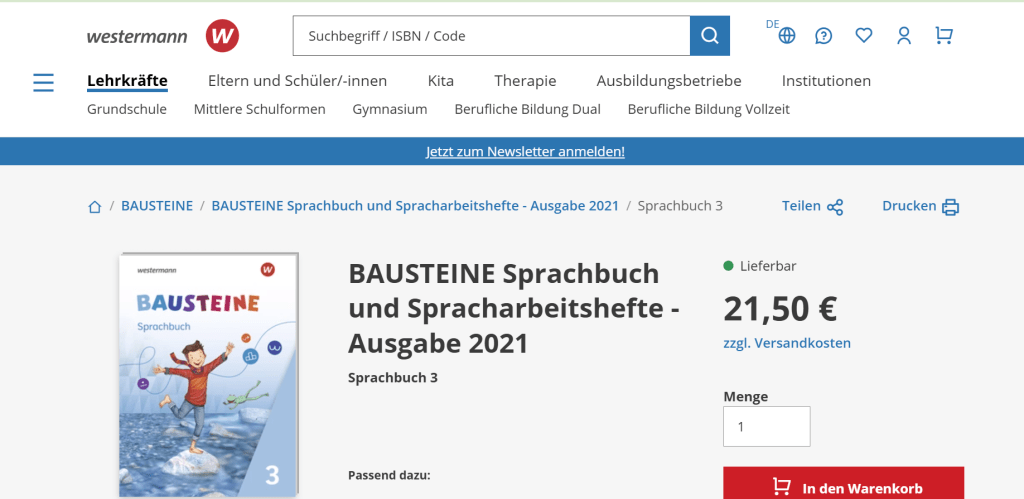Open the Gymnasium submenu

390,109
